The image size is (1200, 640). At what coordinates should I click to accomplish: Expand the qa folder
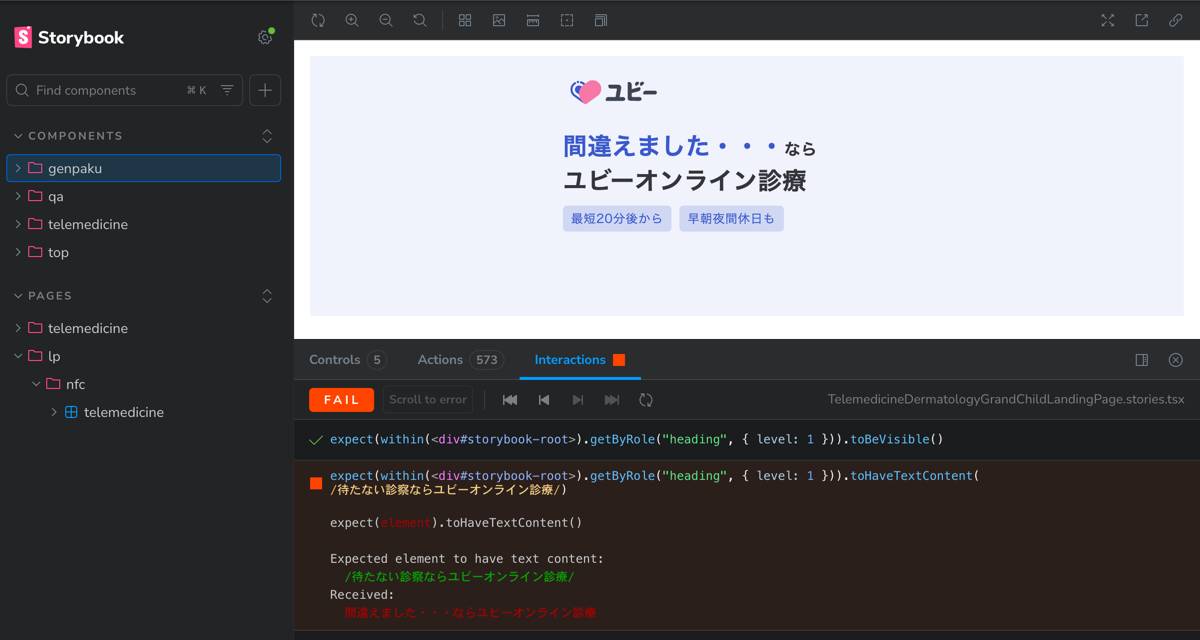coord(144,196)
